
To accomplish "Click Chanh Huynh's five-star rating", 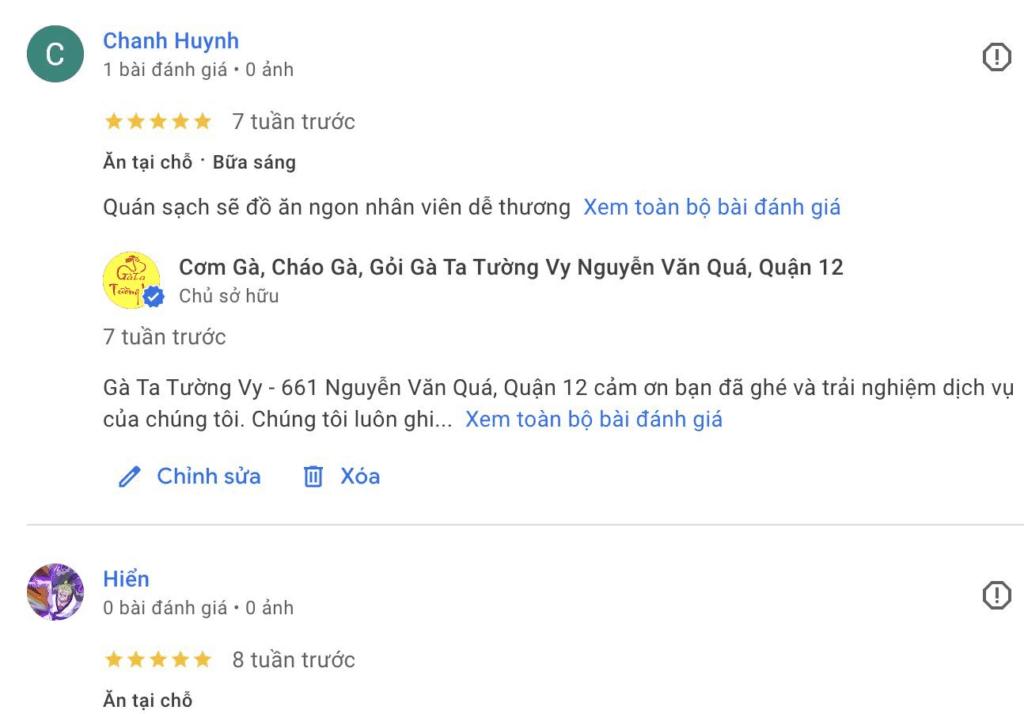I will [x=158, y=122].
